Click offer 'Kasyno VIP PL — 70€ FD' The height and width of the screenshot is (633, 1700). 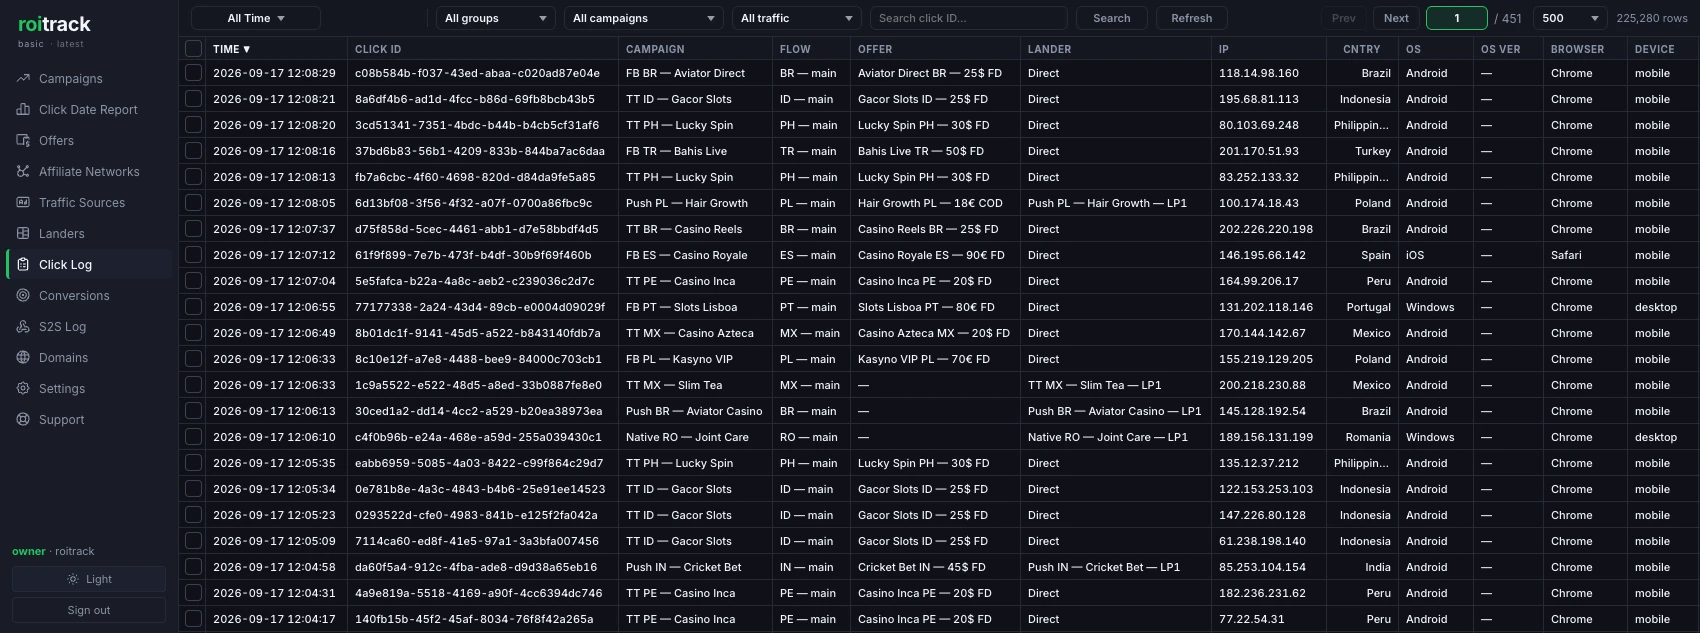(924, 359)
